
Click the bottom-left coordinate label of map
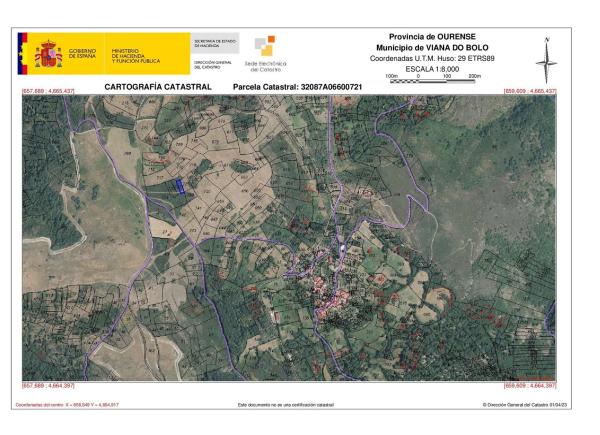coord(49,384)
